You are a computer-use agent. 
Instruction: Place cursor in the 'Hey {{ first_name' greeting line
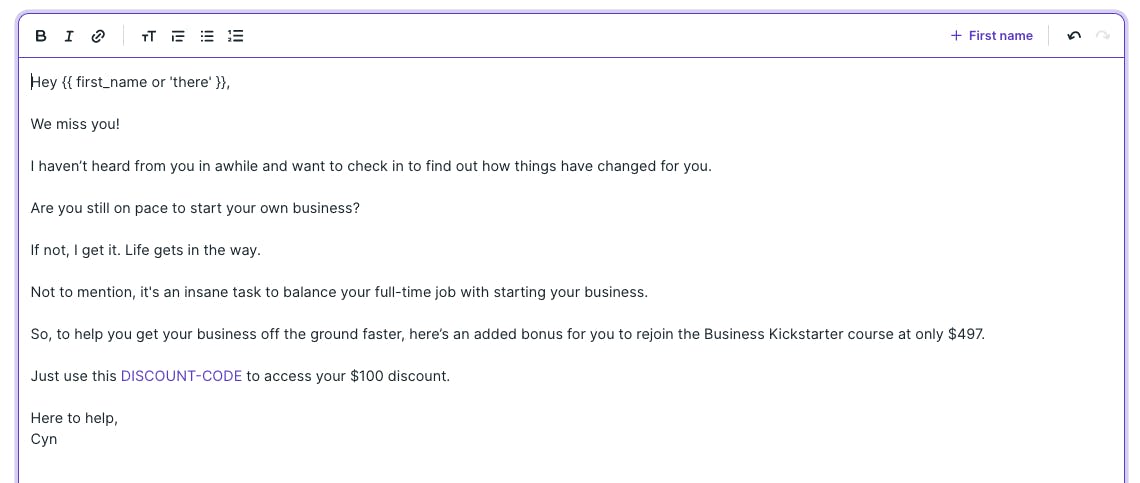(130, 82)
